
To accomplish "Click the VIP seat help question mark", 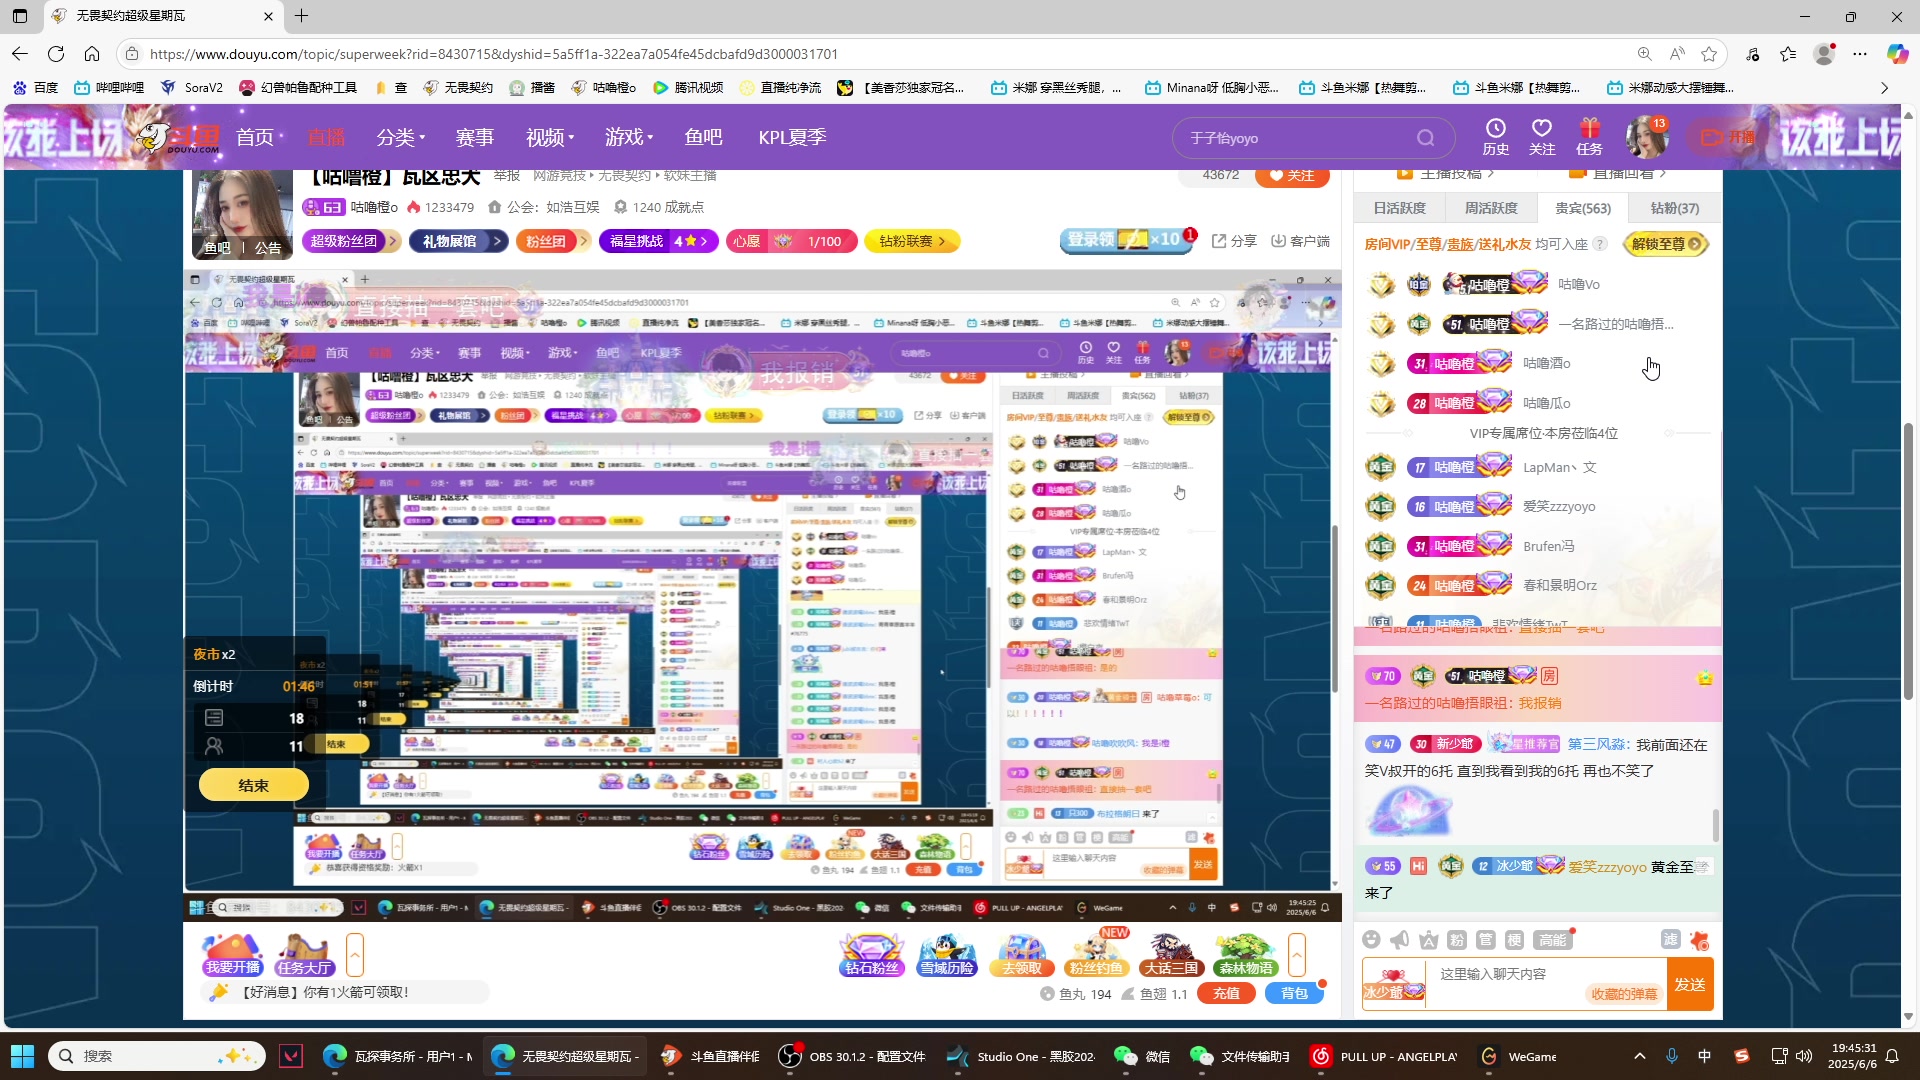I will tap(1600, 244).
